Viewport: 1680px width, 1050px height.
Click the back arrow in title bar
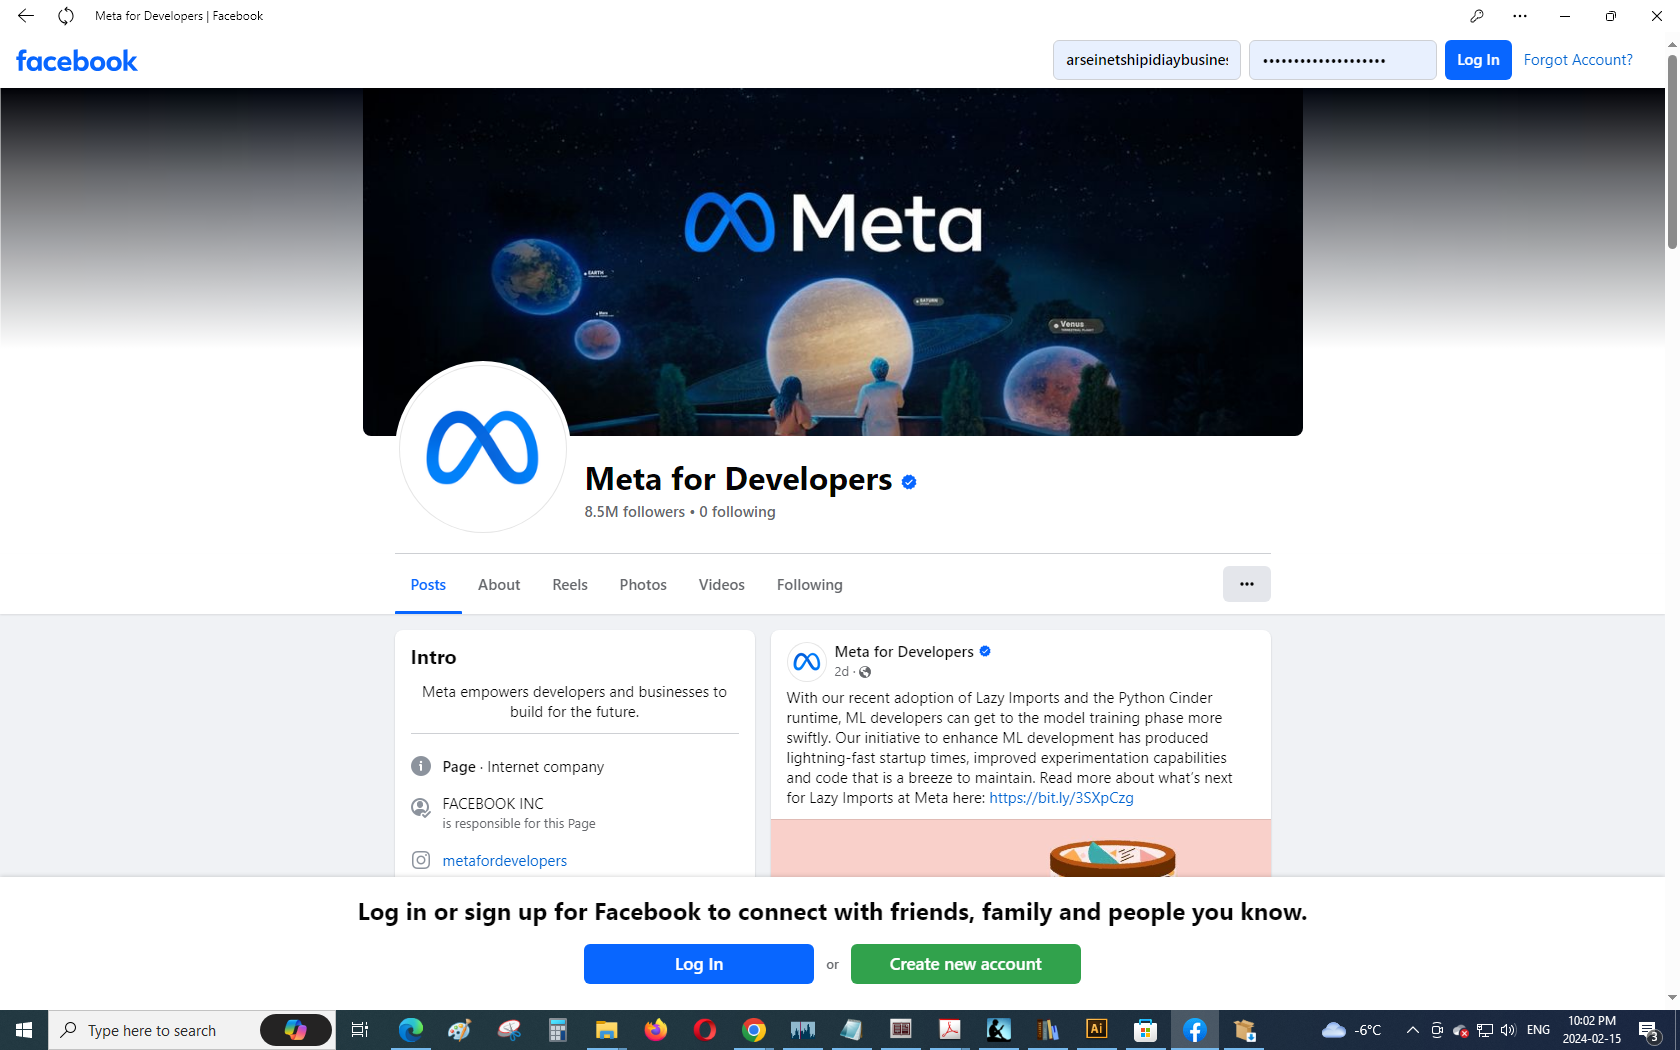pyautogui.click(x=26, y=16)
